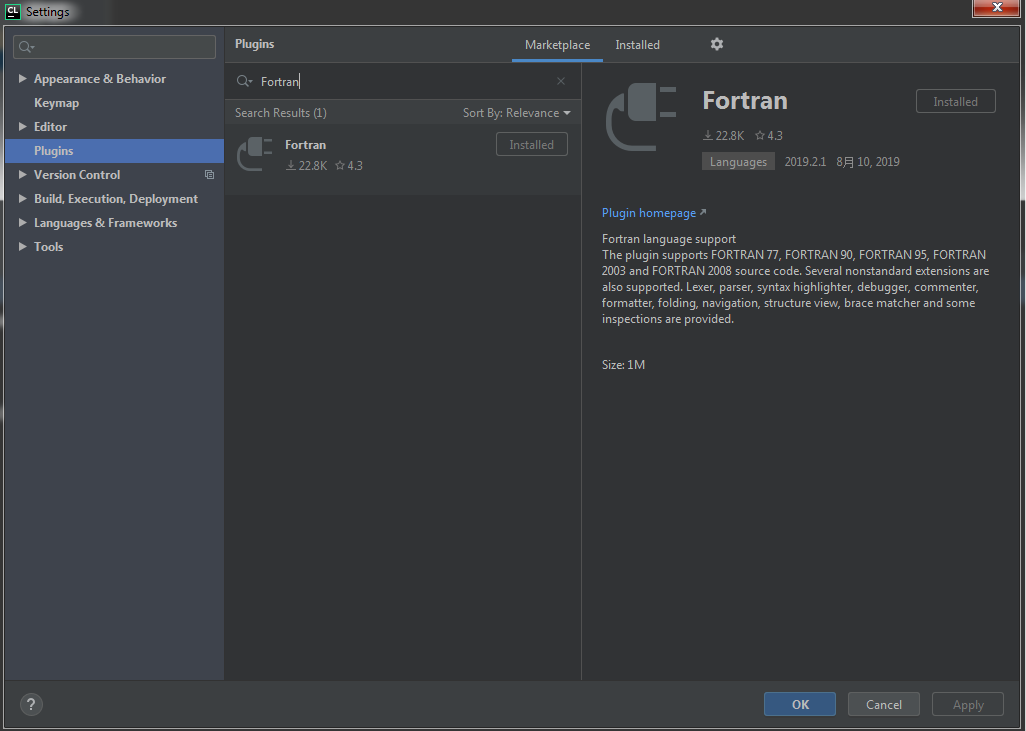
Task: Switch to the Installed tab
Action: point(637,45)
